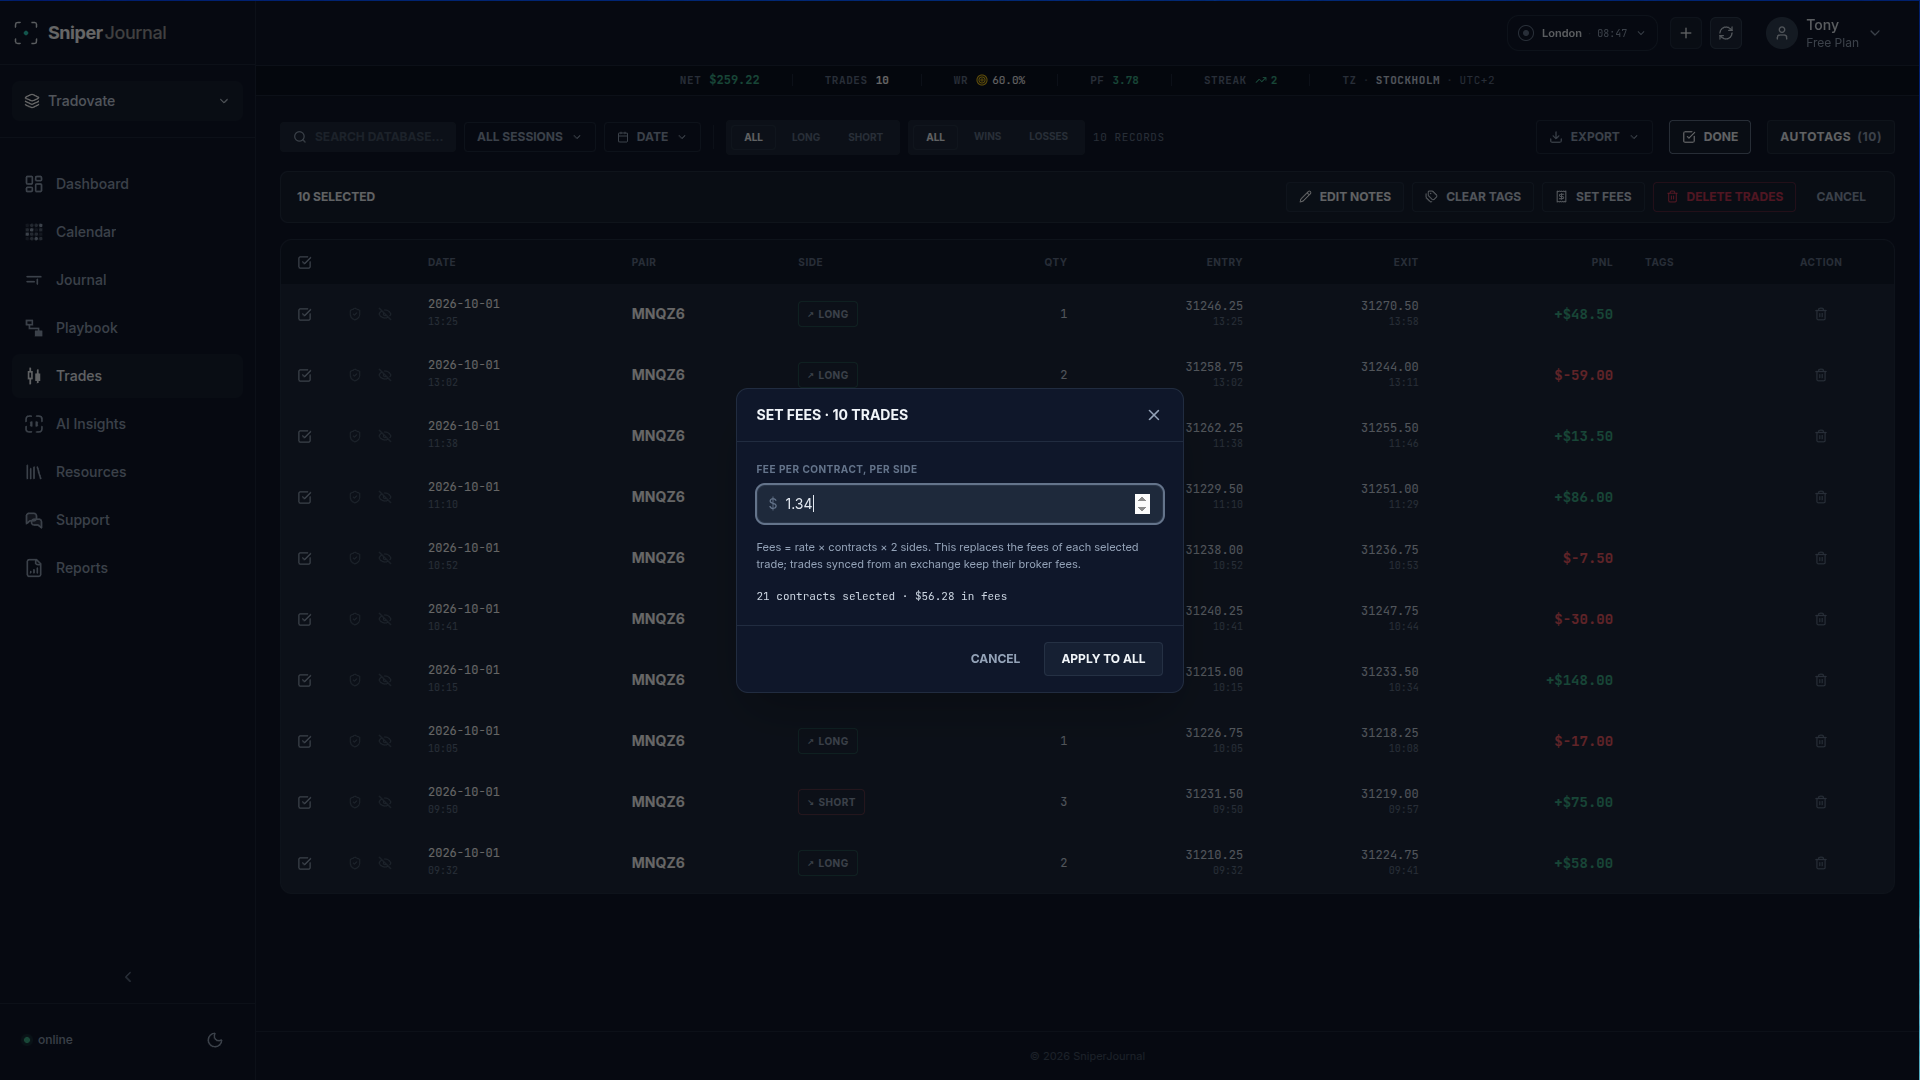Viewport: 1920px width, 1080px height.
Task: Close the Set Fees dialog
Action: 1154,415
